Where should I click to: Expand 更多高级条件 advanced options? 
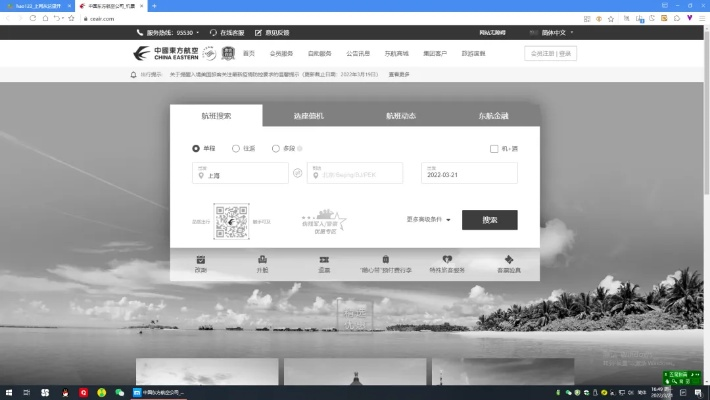(428, 220)
